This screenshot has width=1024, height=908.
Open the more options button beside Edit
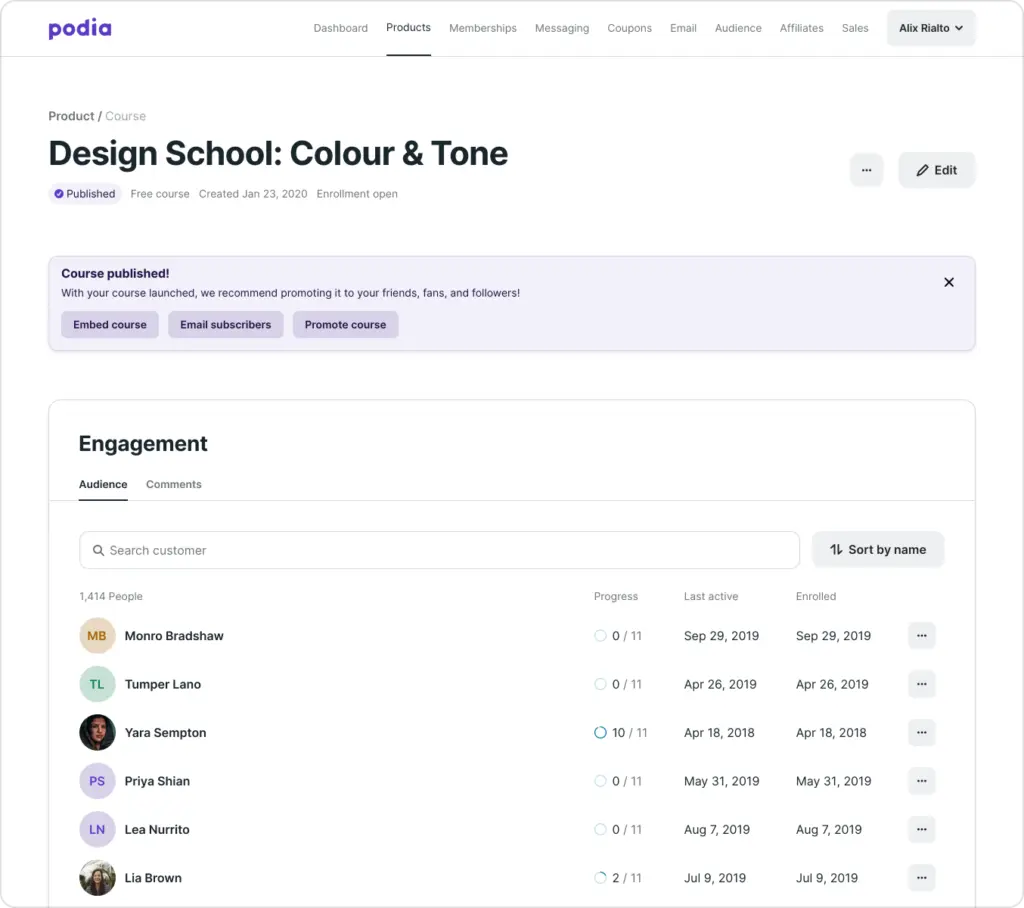point(866,170)
